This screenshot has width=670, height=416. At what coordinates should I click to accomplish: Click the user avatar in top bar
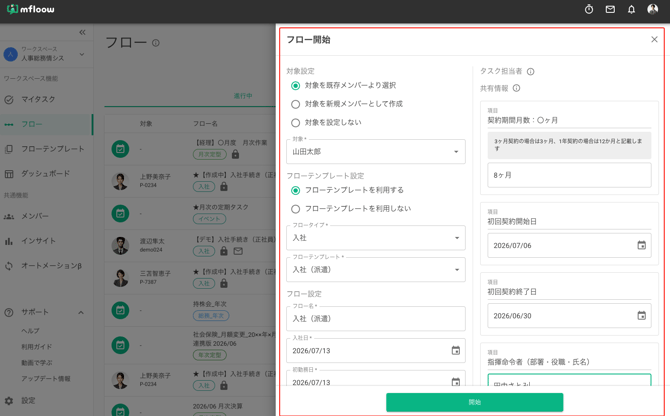click(652, 9)
